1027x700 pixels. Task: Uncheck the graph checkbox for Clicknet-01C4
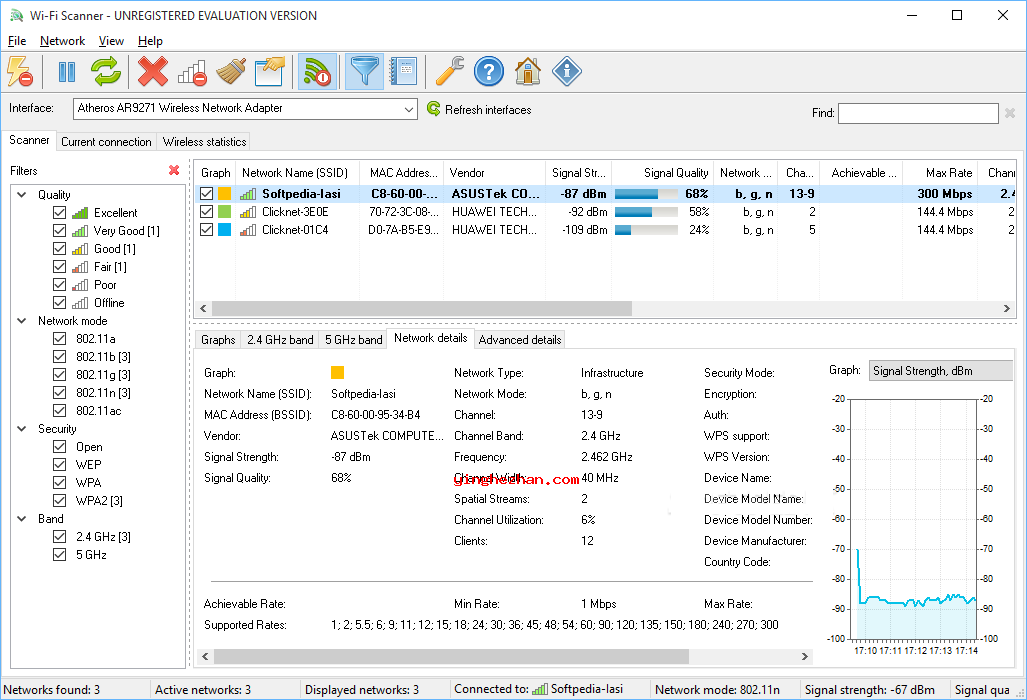(x=206, y=230)
